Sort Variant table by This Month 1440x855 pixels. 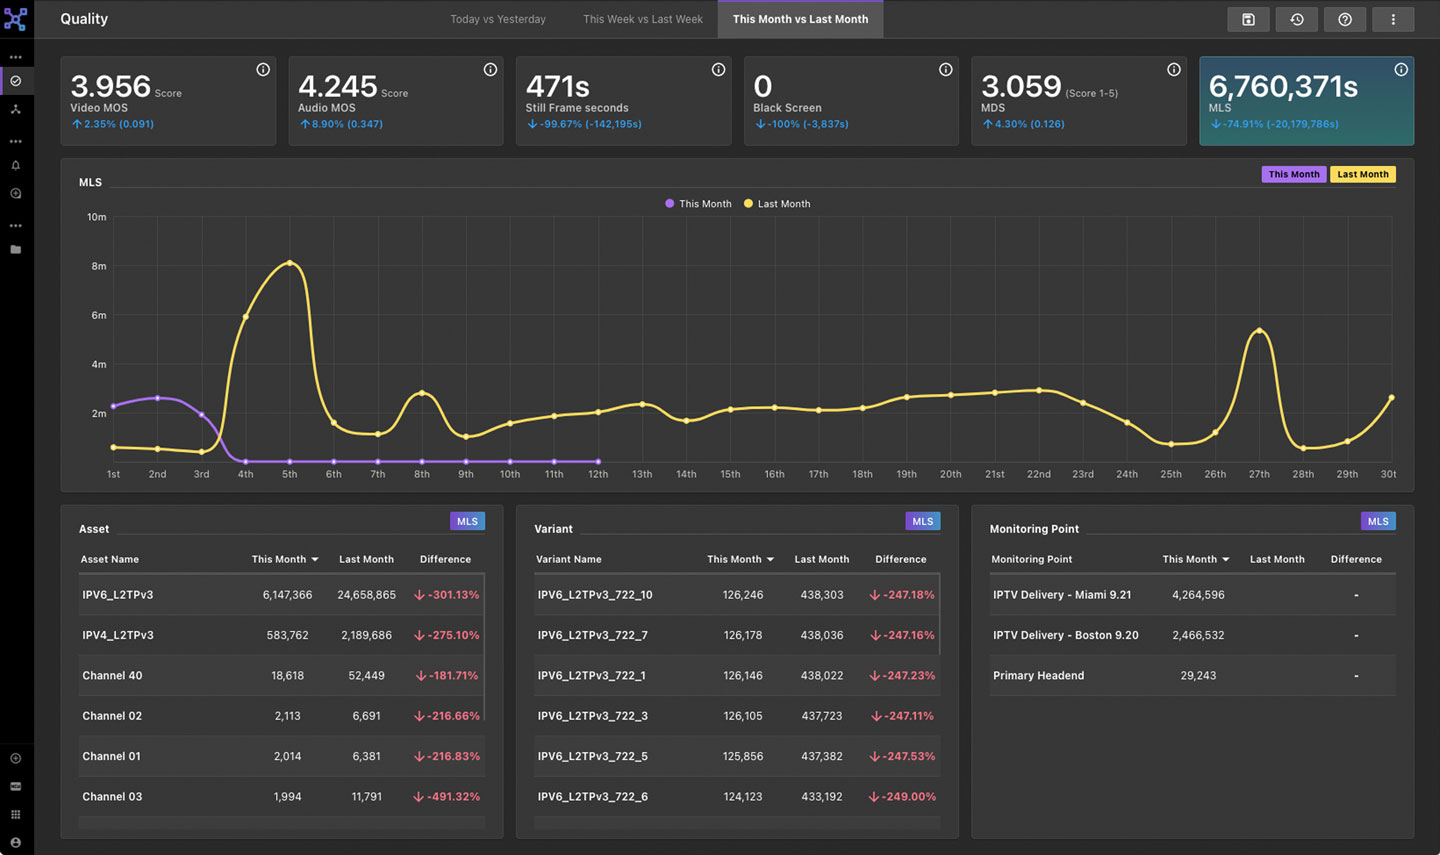click(740, 560)
